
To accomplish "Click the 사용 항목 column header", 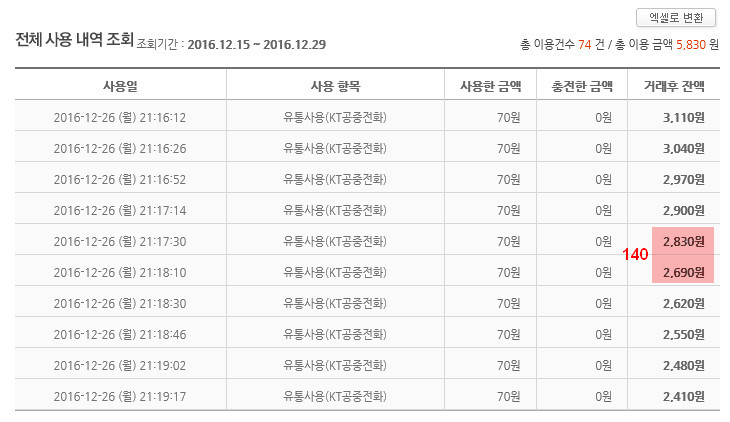I will pyautogui.click(x=336, y=85).
